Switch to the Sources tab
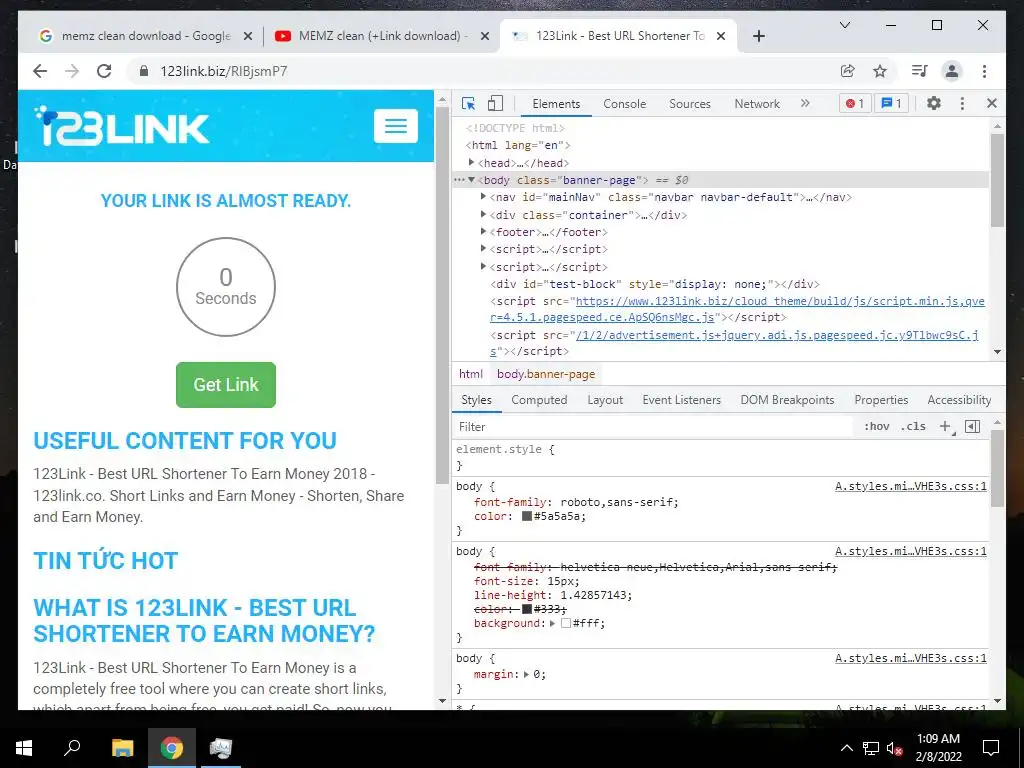1024x768 pixels. [690, 103]
